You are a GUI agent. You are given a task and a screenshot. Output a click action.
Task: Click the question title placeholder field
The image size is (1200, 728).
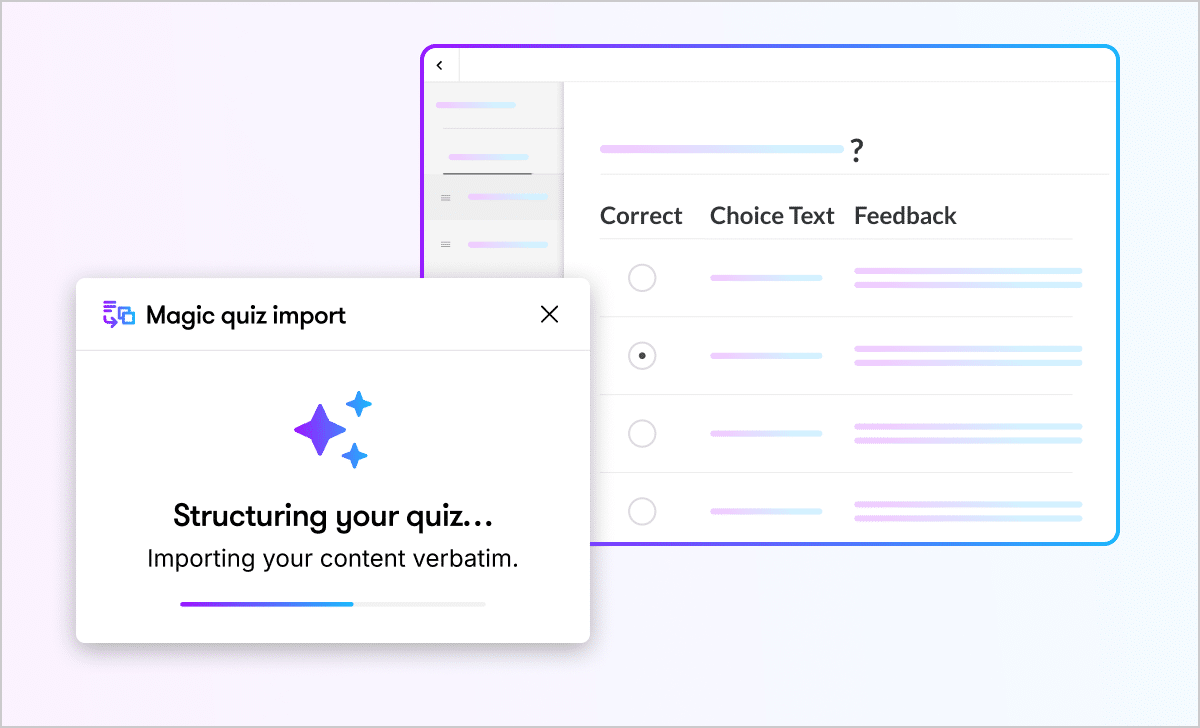click(720, 149)
